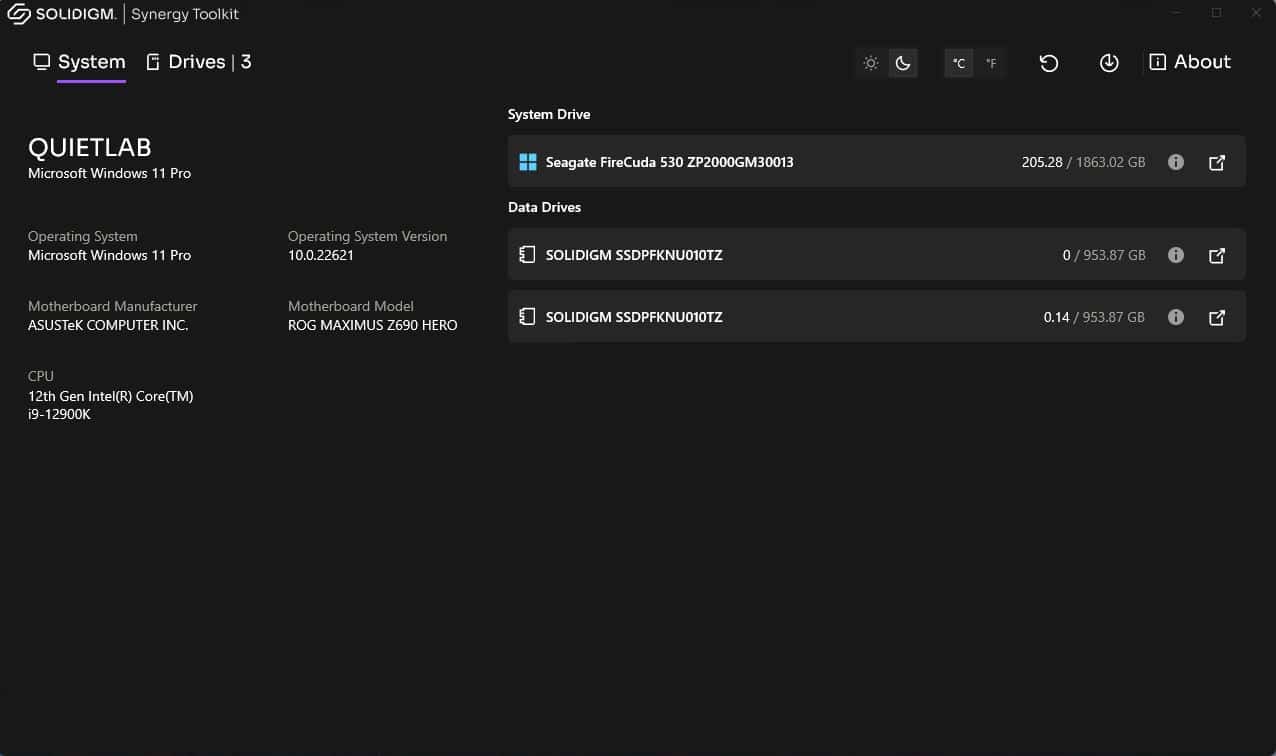This screenshot has width=1276, height=756.
Task: Enable dark theme with moon icon
Action: [x=903, y=63]
